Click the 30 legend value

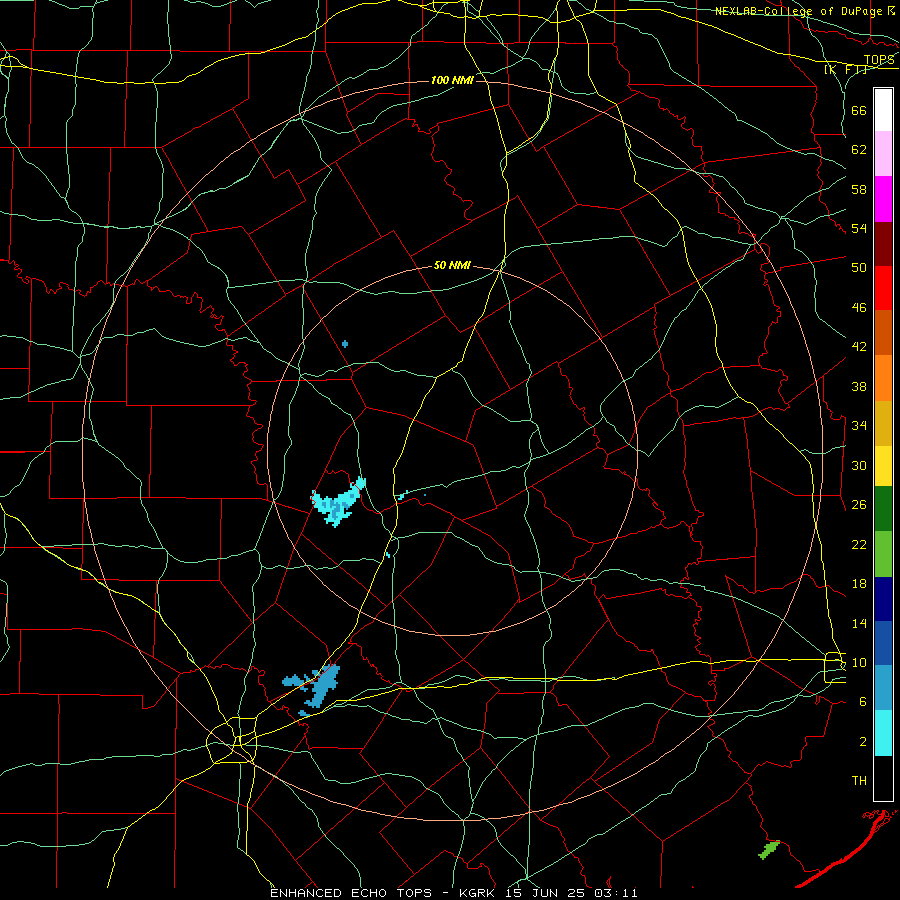(x=859, y=465)
